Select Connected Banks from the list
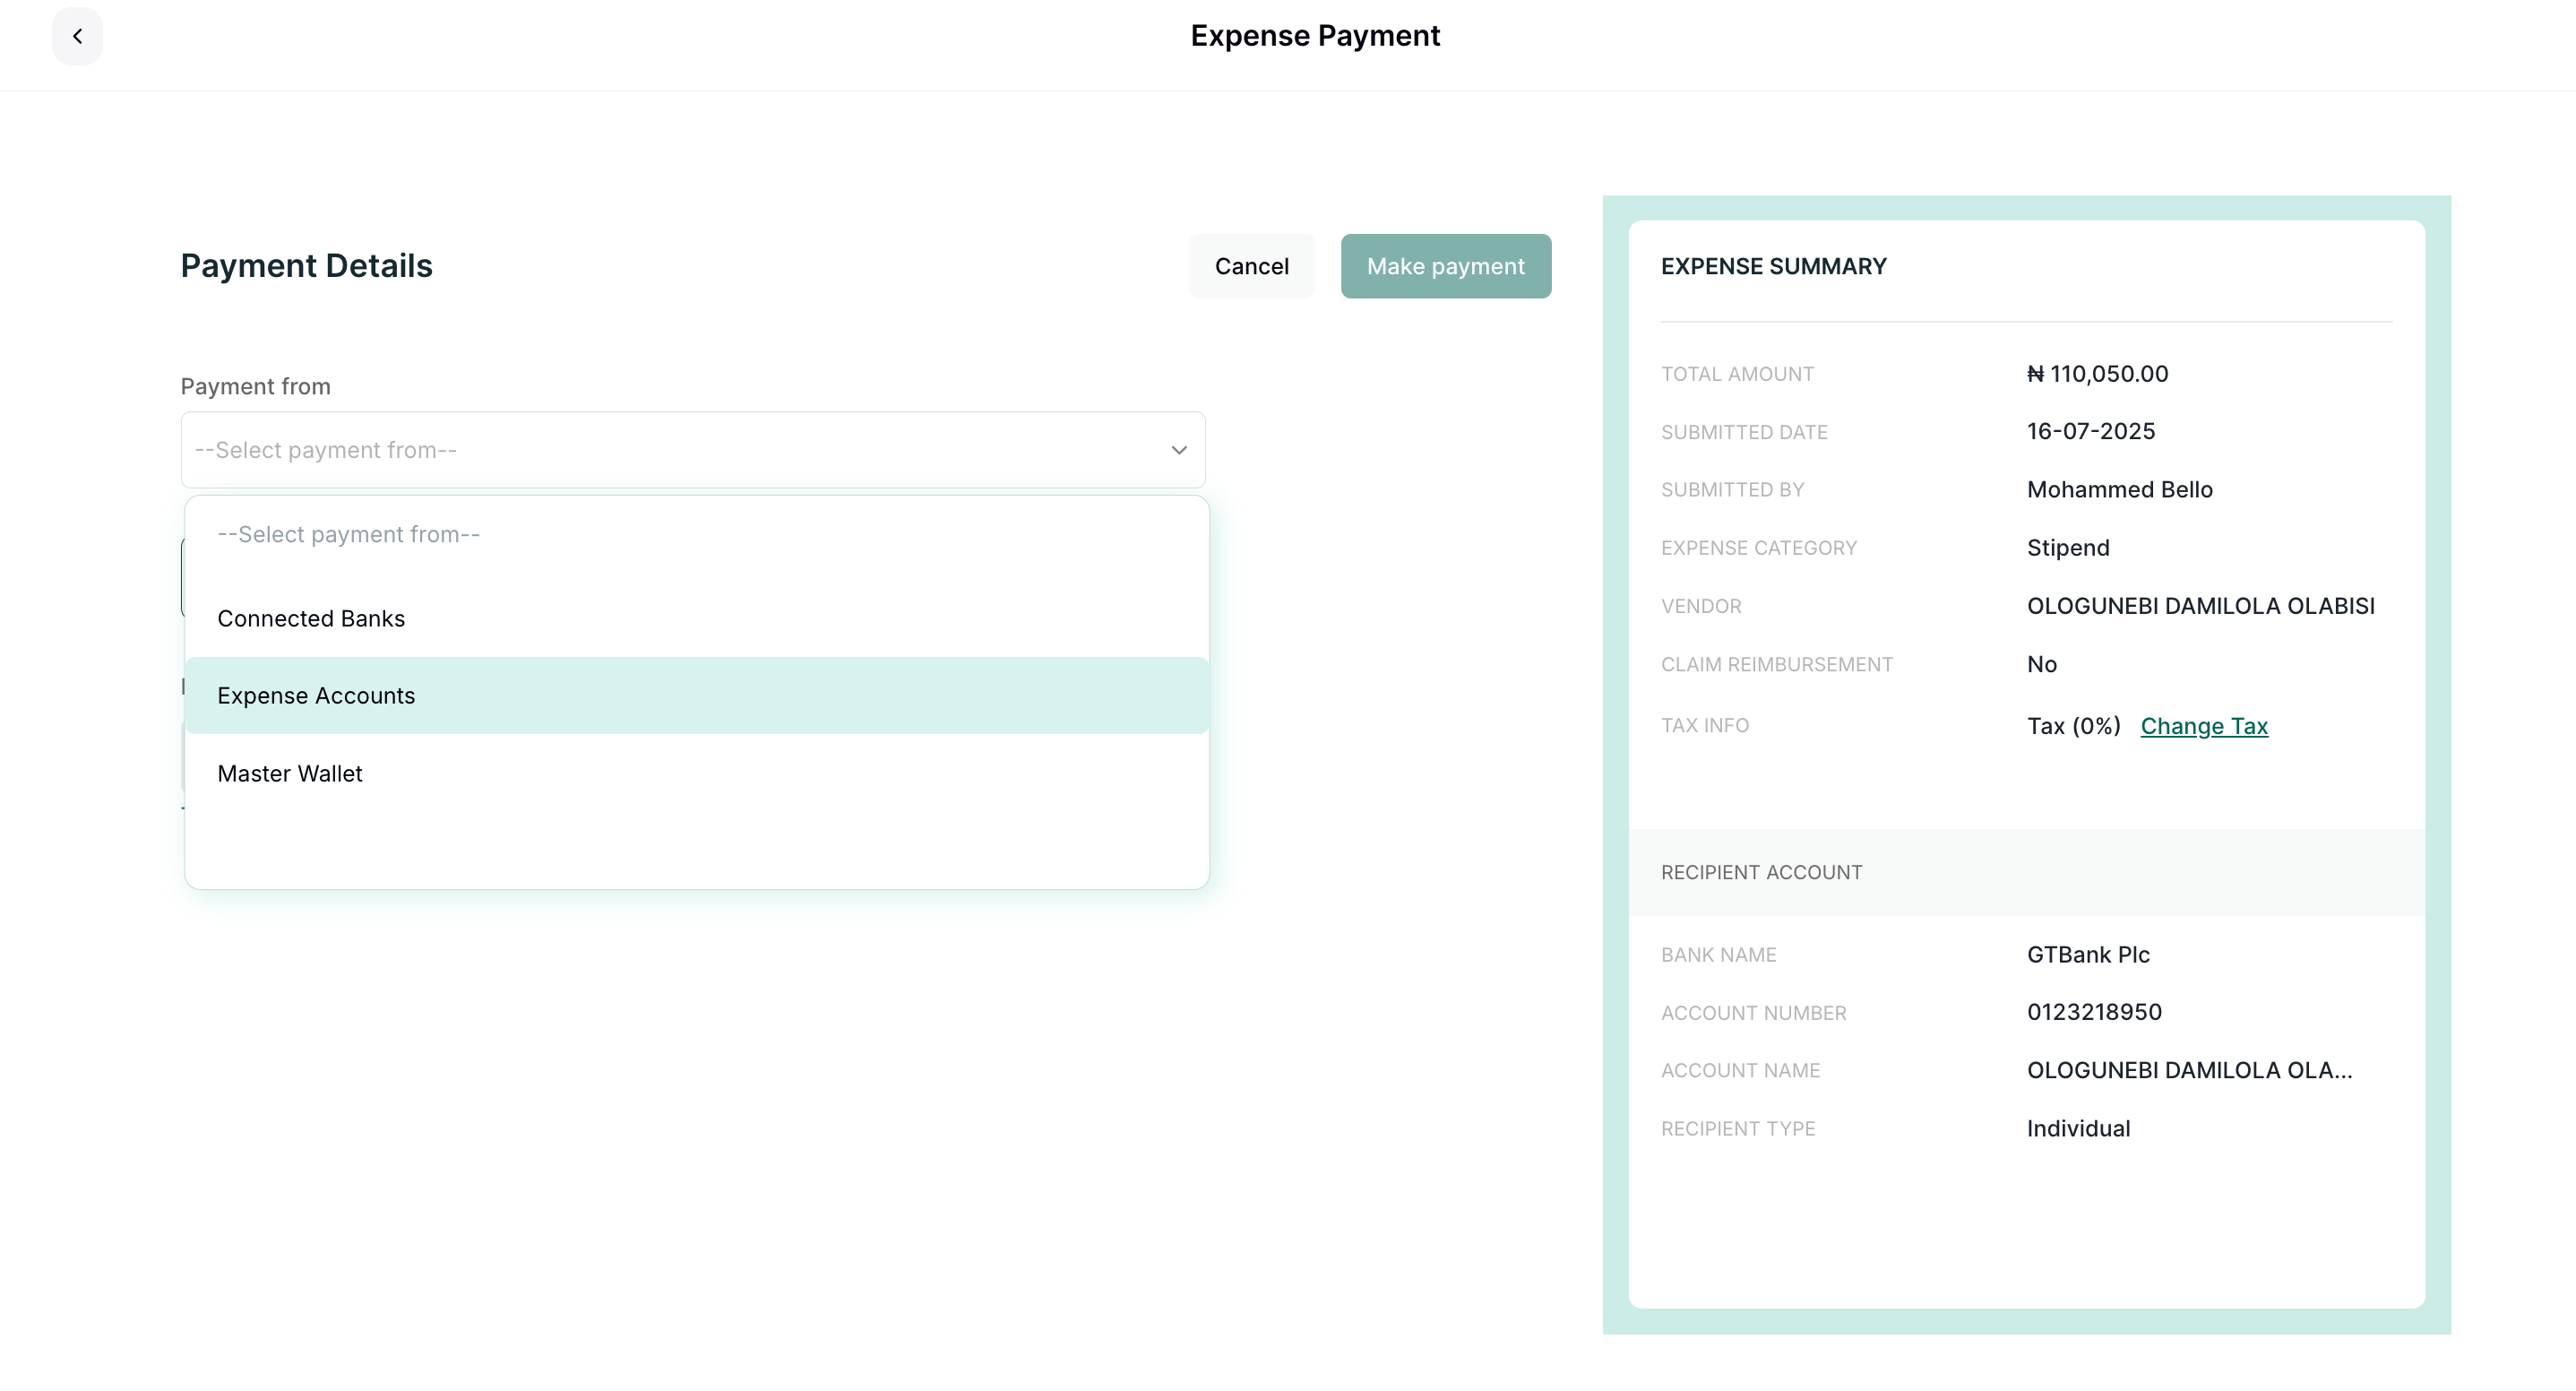This screenshot has width=2576, height=1391. tap(311, 619)
